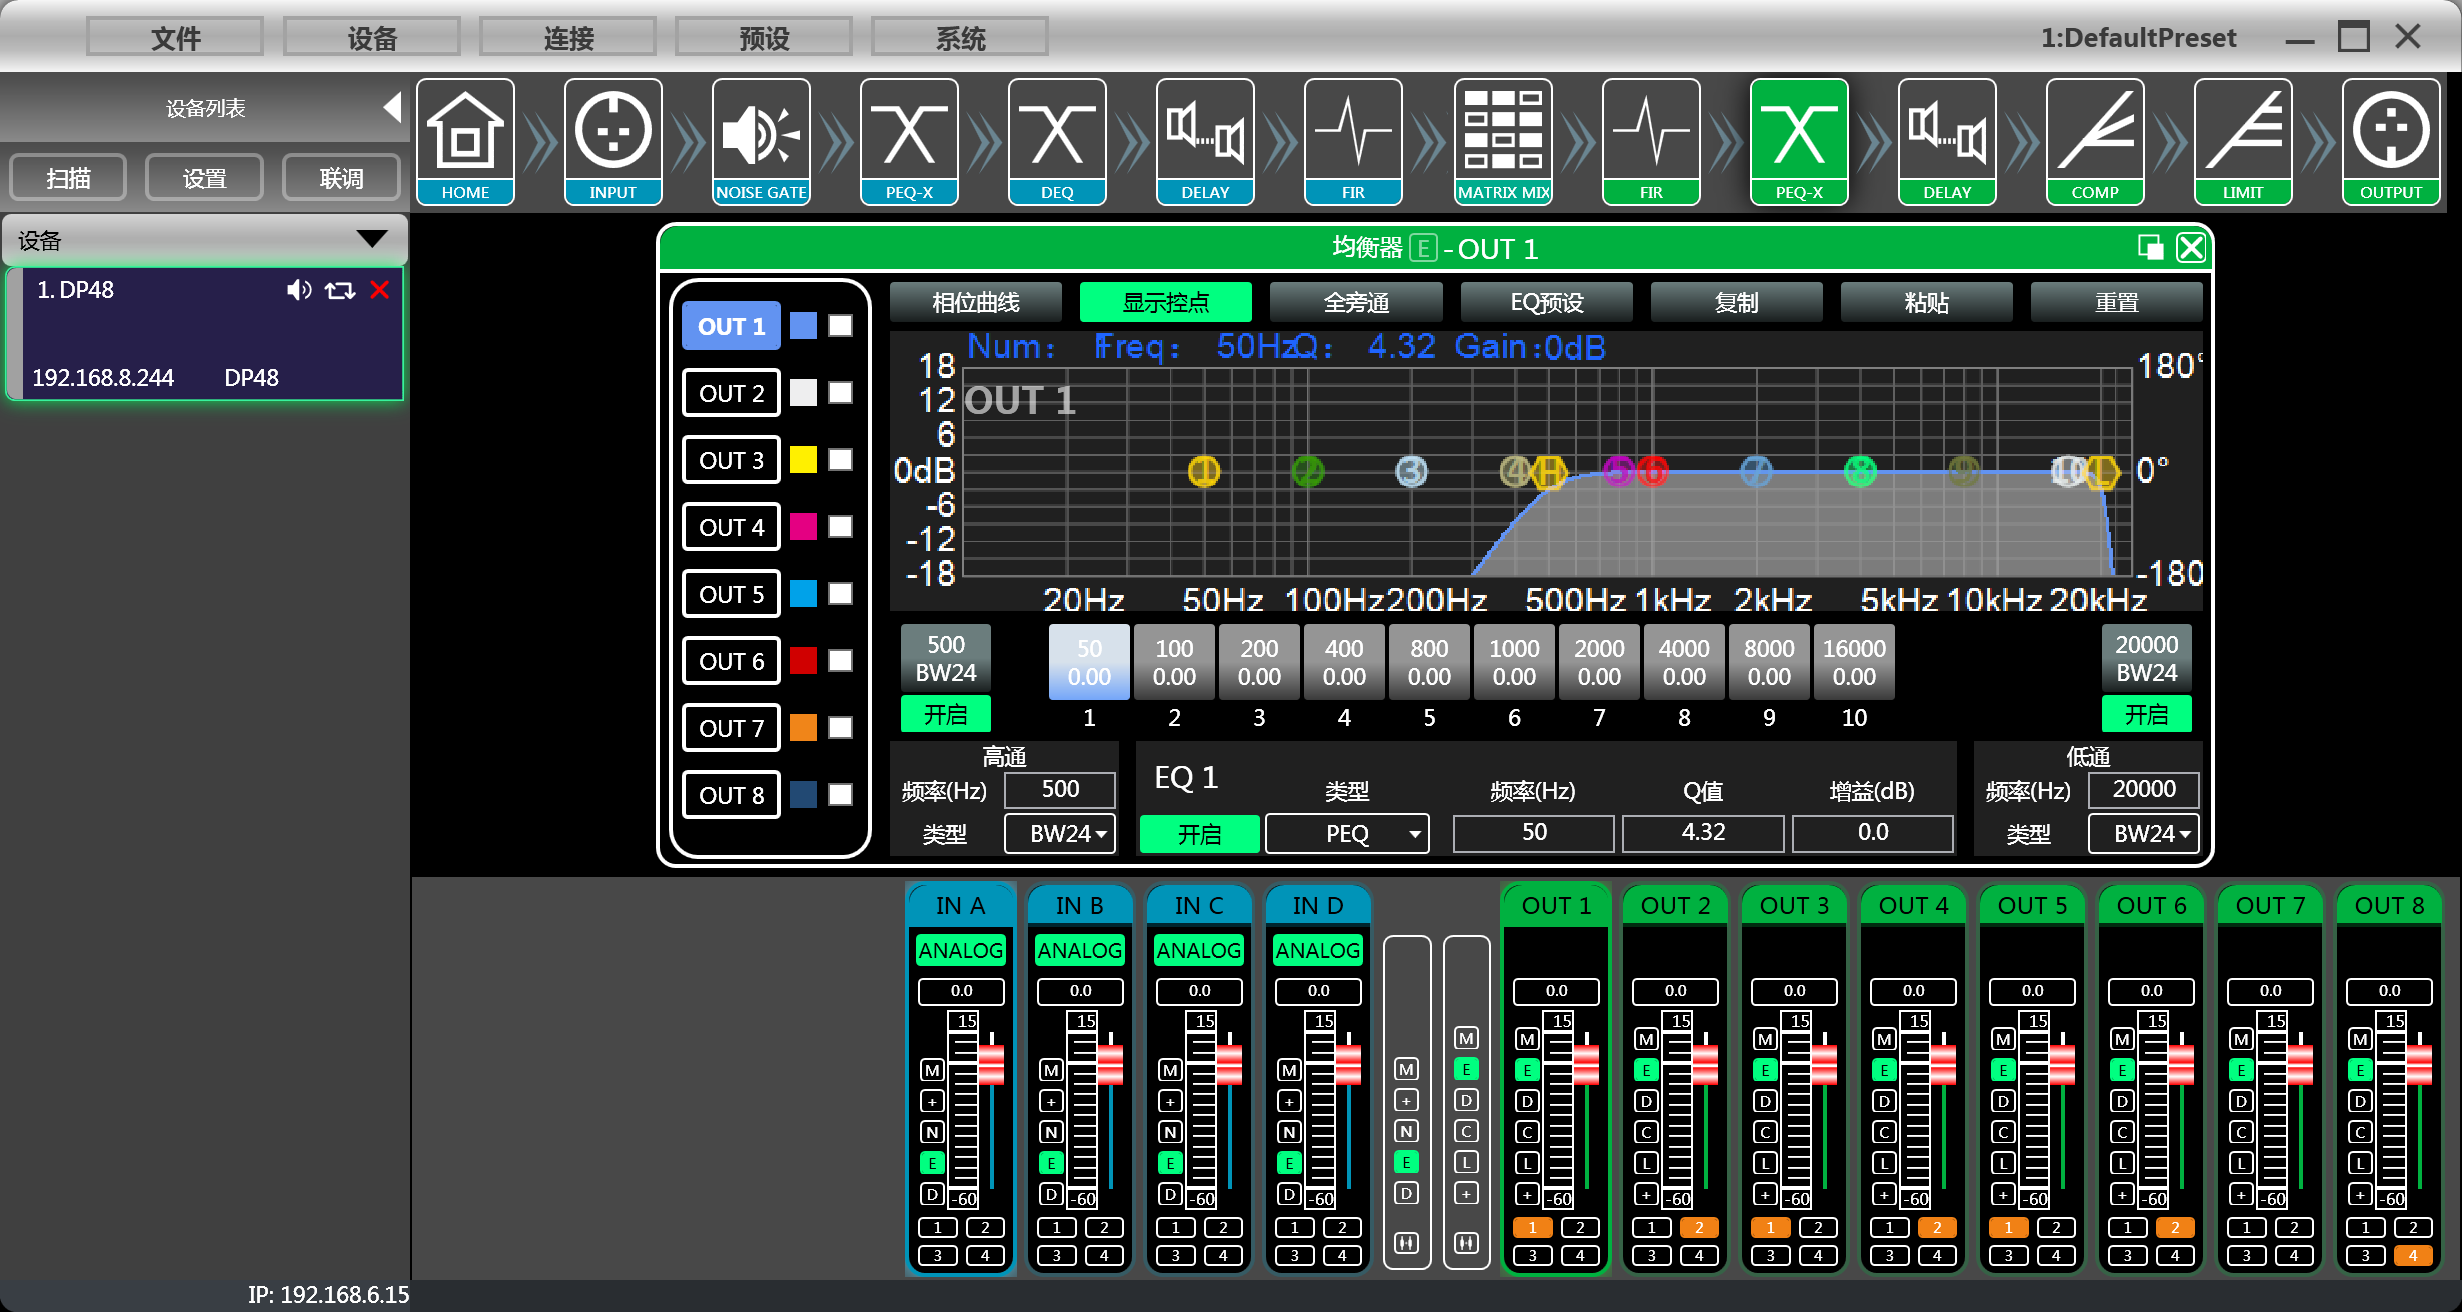The width and height of the screenshot is (2462, 1312).
Task: Open the INPUT module
Action: (613, 142)
